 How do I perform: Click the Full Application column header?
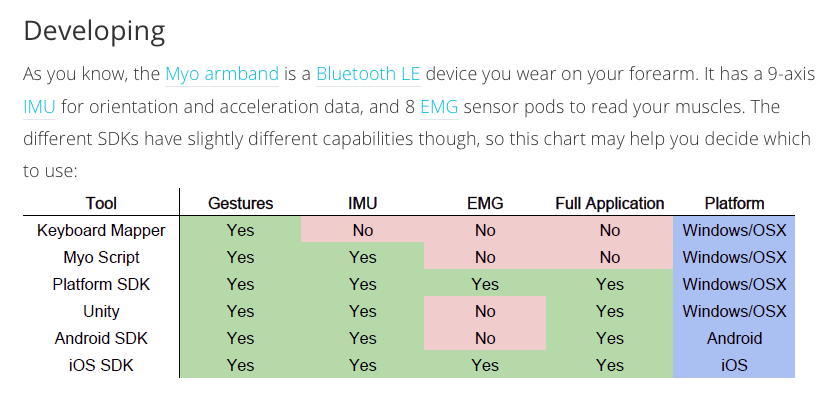pyautogui.click(x=610, y=203)
